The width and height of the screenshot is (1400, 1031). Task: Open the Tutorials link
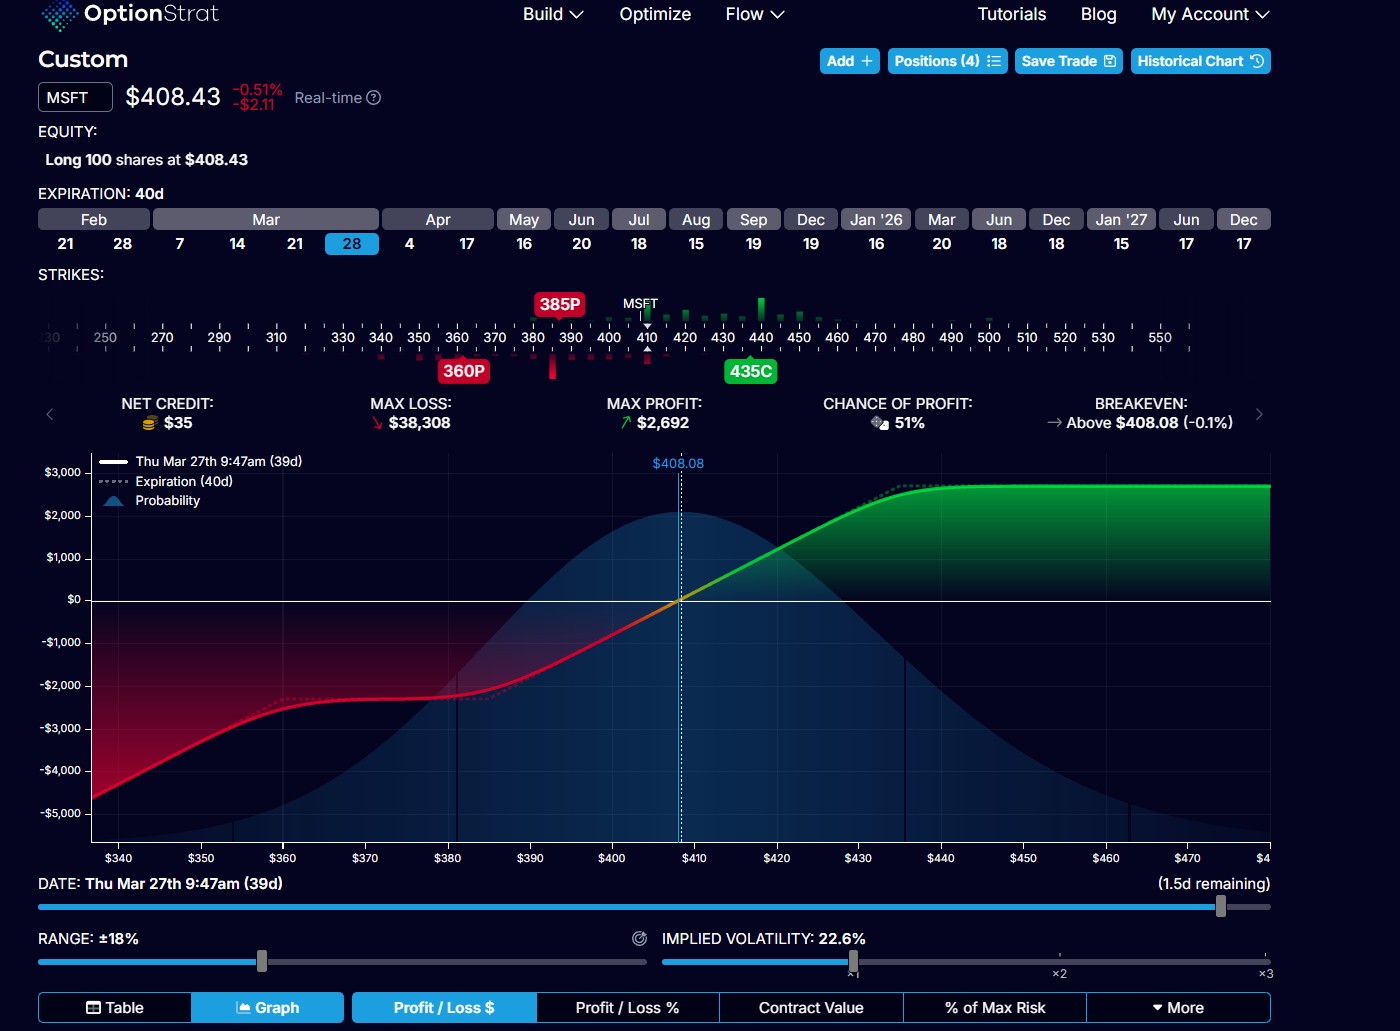pos(1011,14)
